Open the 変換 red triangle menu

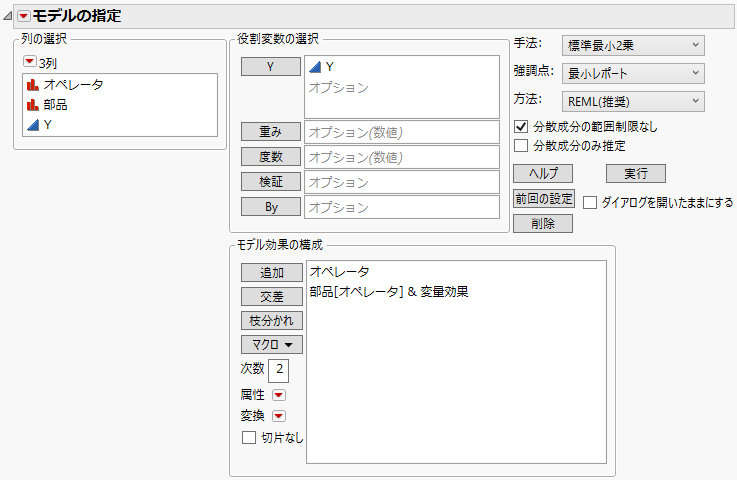tap(279, 416)
